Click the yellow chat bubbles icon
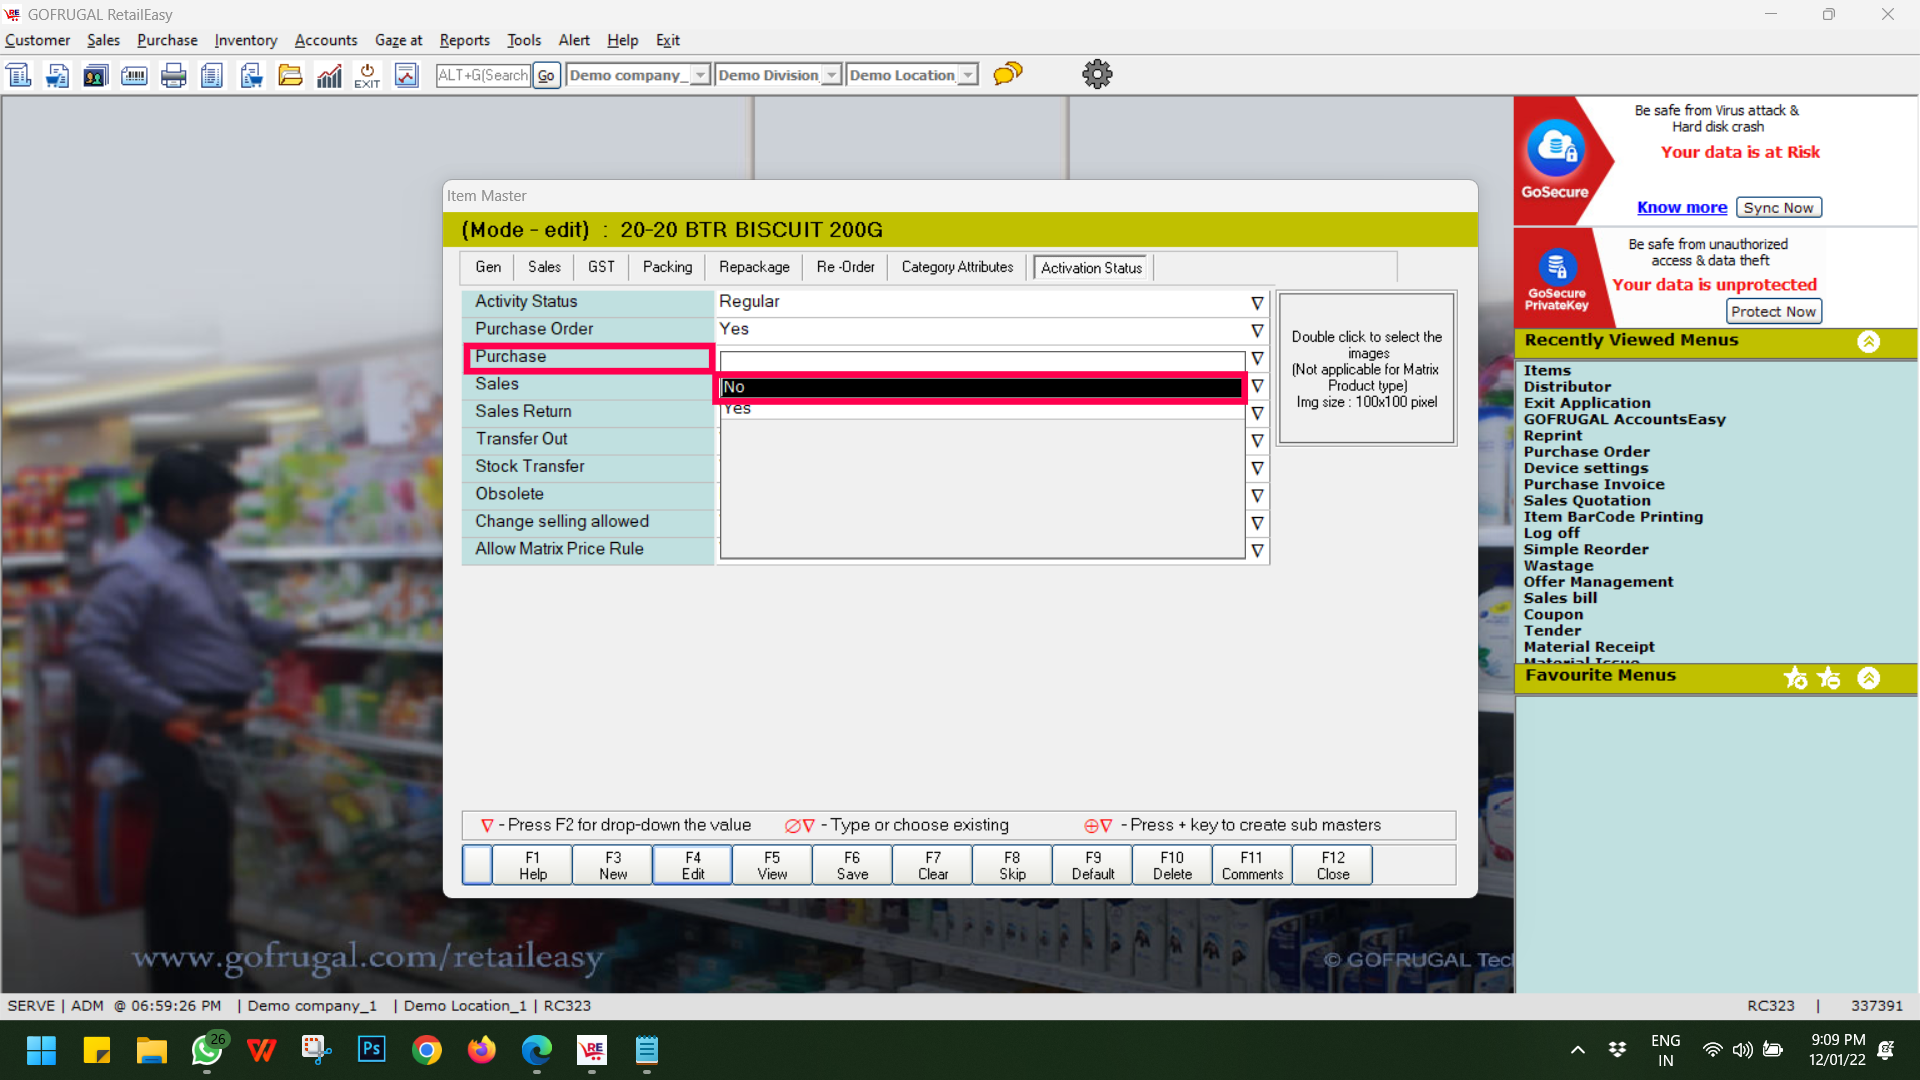 [1008, 74]
